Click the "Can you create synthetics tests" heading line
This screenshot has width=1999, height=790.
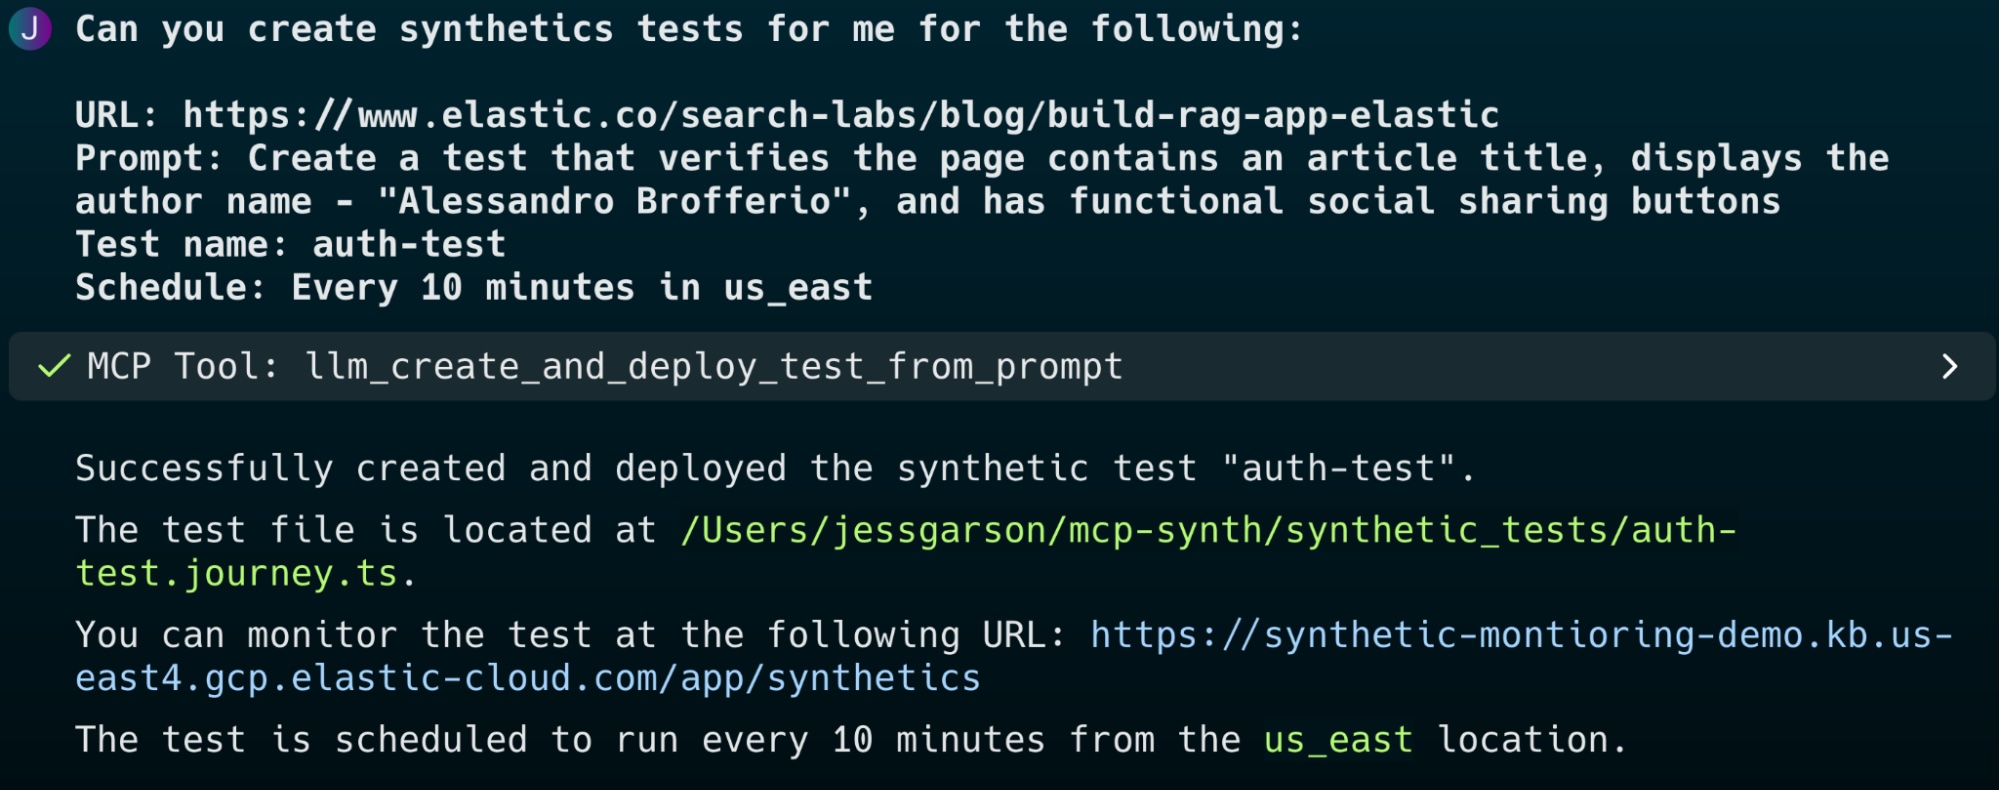pyautogui.click(x=688, y=29)
